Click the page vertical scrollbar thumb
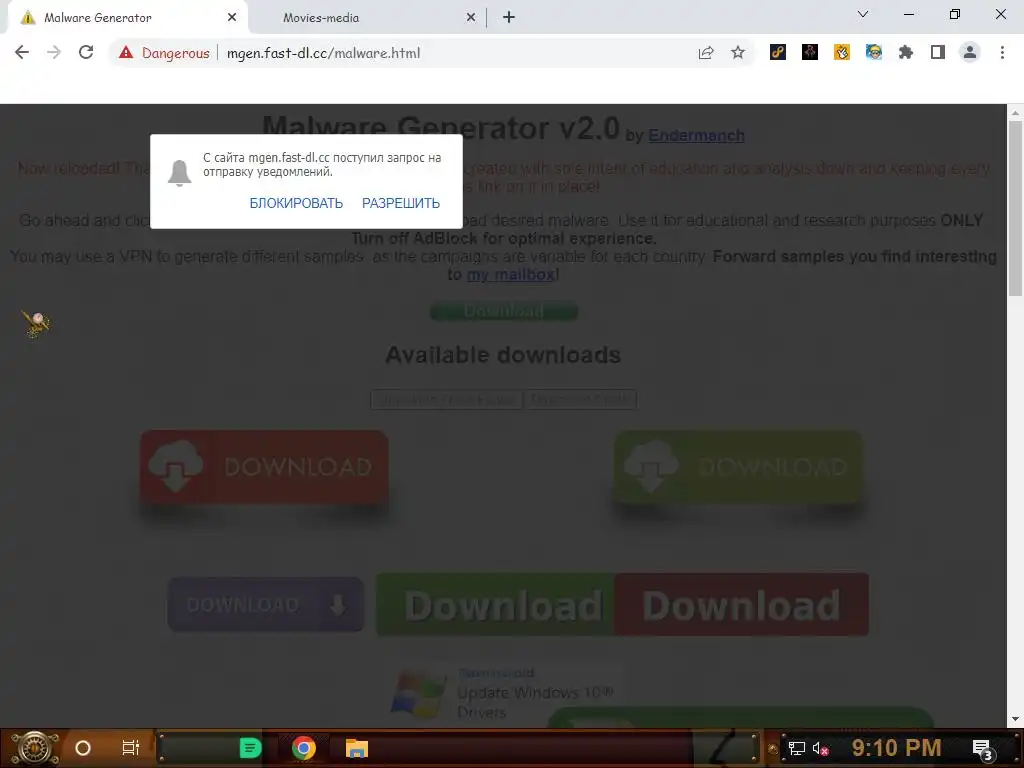 coord(1015,207)
